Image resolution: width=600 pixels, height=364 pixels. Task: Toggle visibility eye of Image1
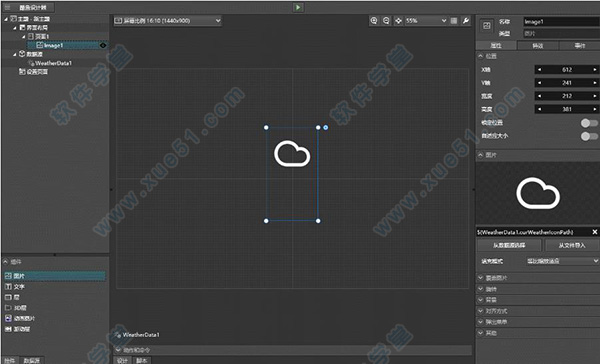103,45
